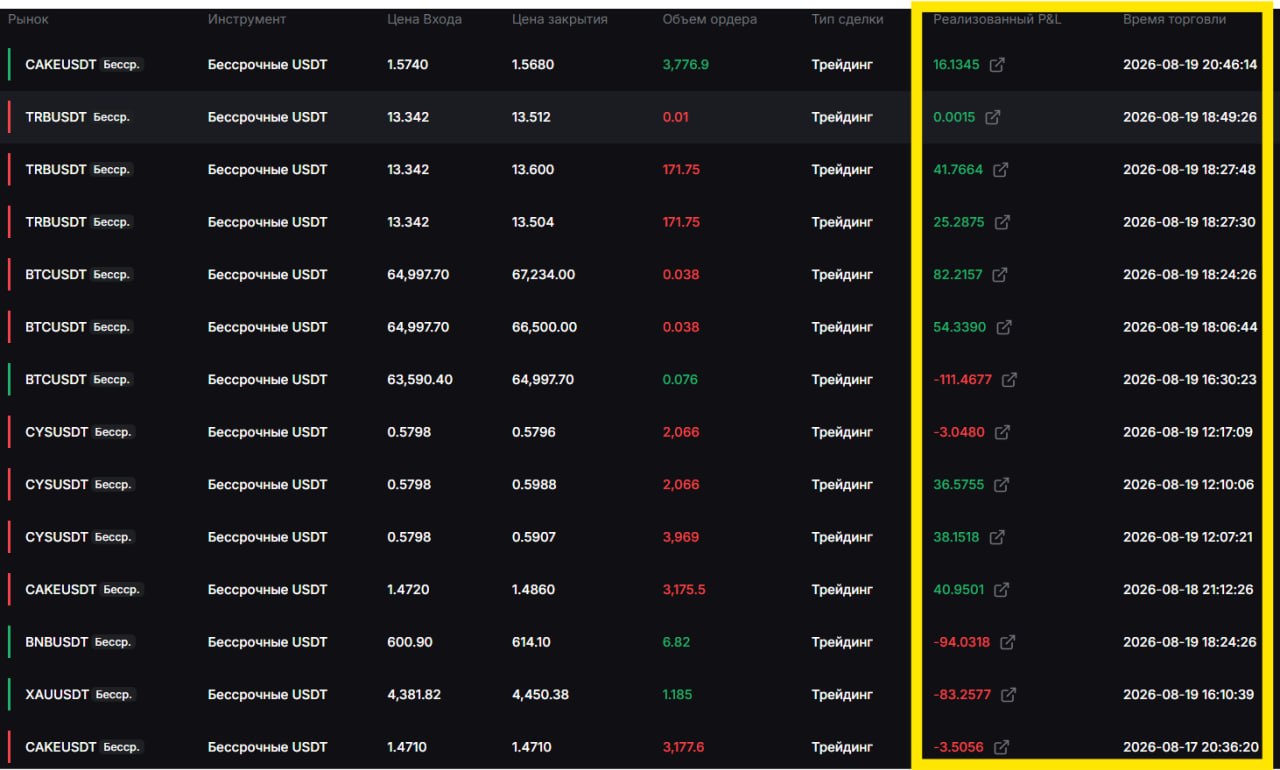Viewport: 1280px width, 770px height.
Task: Open share icon next to 16.1345 P&L
Action: pos(997,65)
